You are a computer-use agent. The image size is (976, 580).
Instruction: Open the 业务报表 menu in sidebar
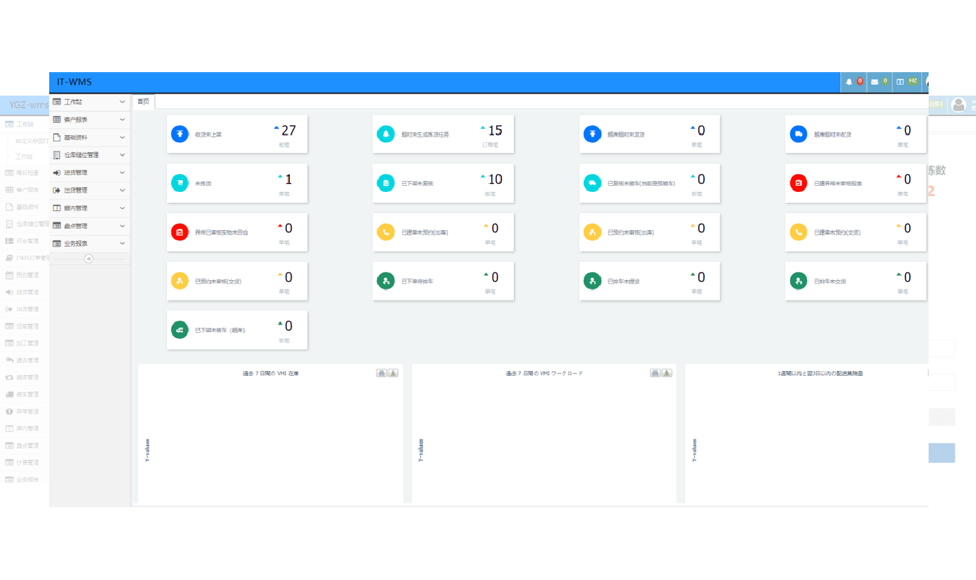click(x=89, y=243)
